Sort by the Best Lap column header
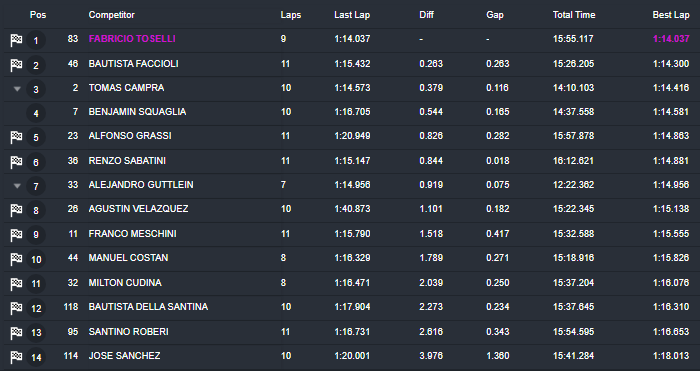Screen dimensions: 700x371 (x=671, y=15)
